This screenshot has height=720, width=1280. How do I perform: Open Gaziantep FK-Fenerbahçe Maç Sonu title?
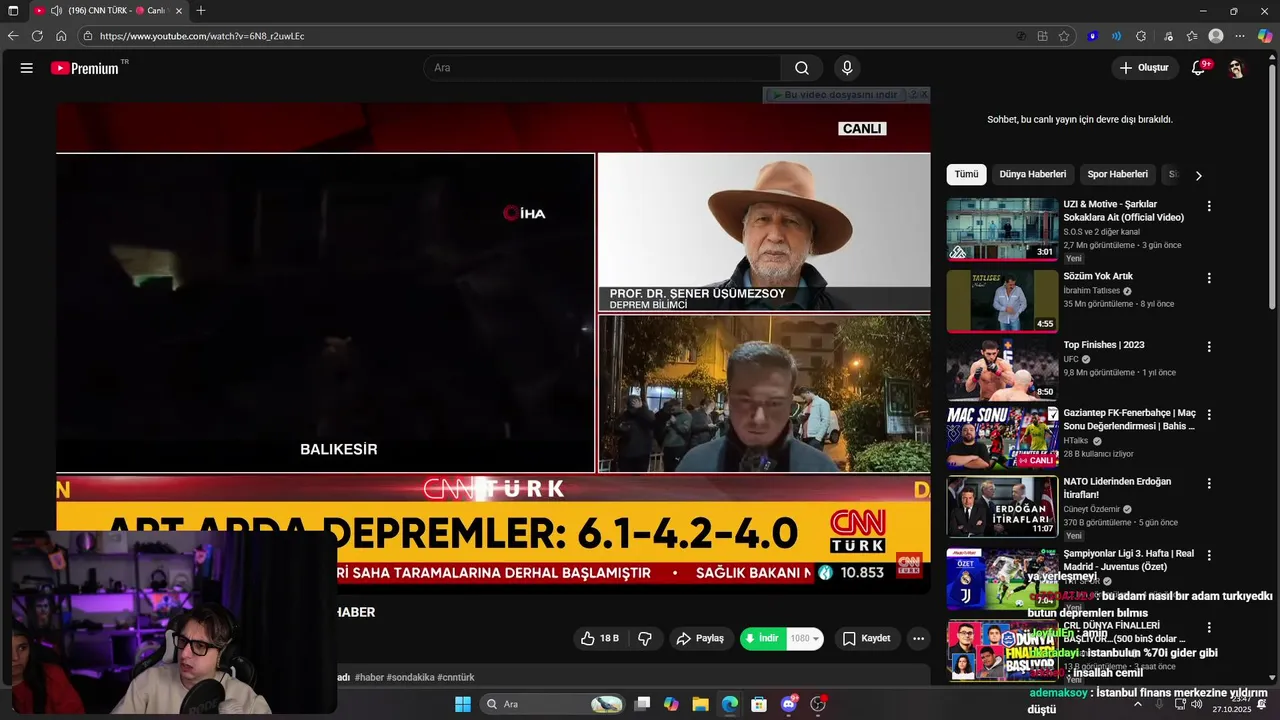pyautogui.click(x=1129, y=419)
